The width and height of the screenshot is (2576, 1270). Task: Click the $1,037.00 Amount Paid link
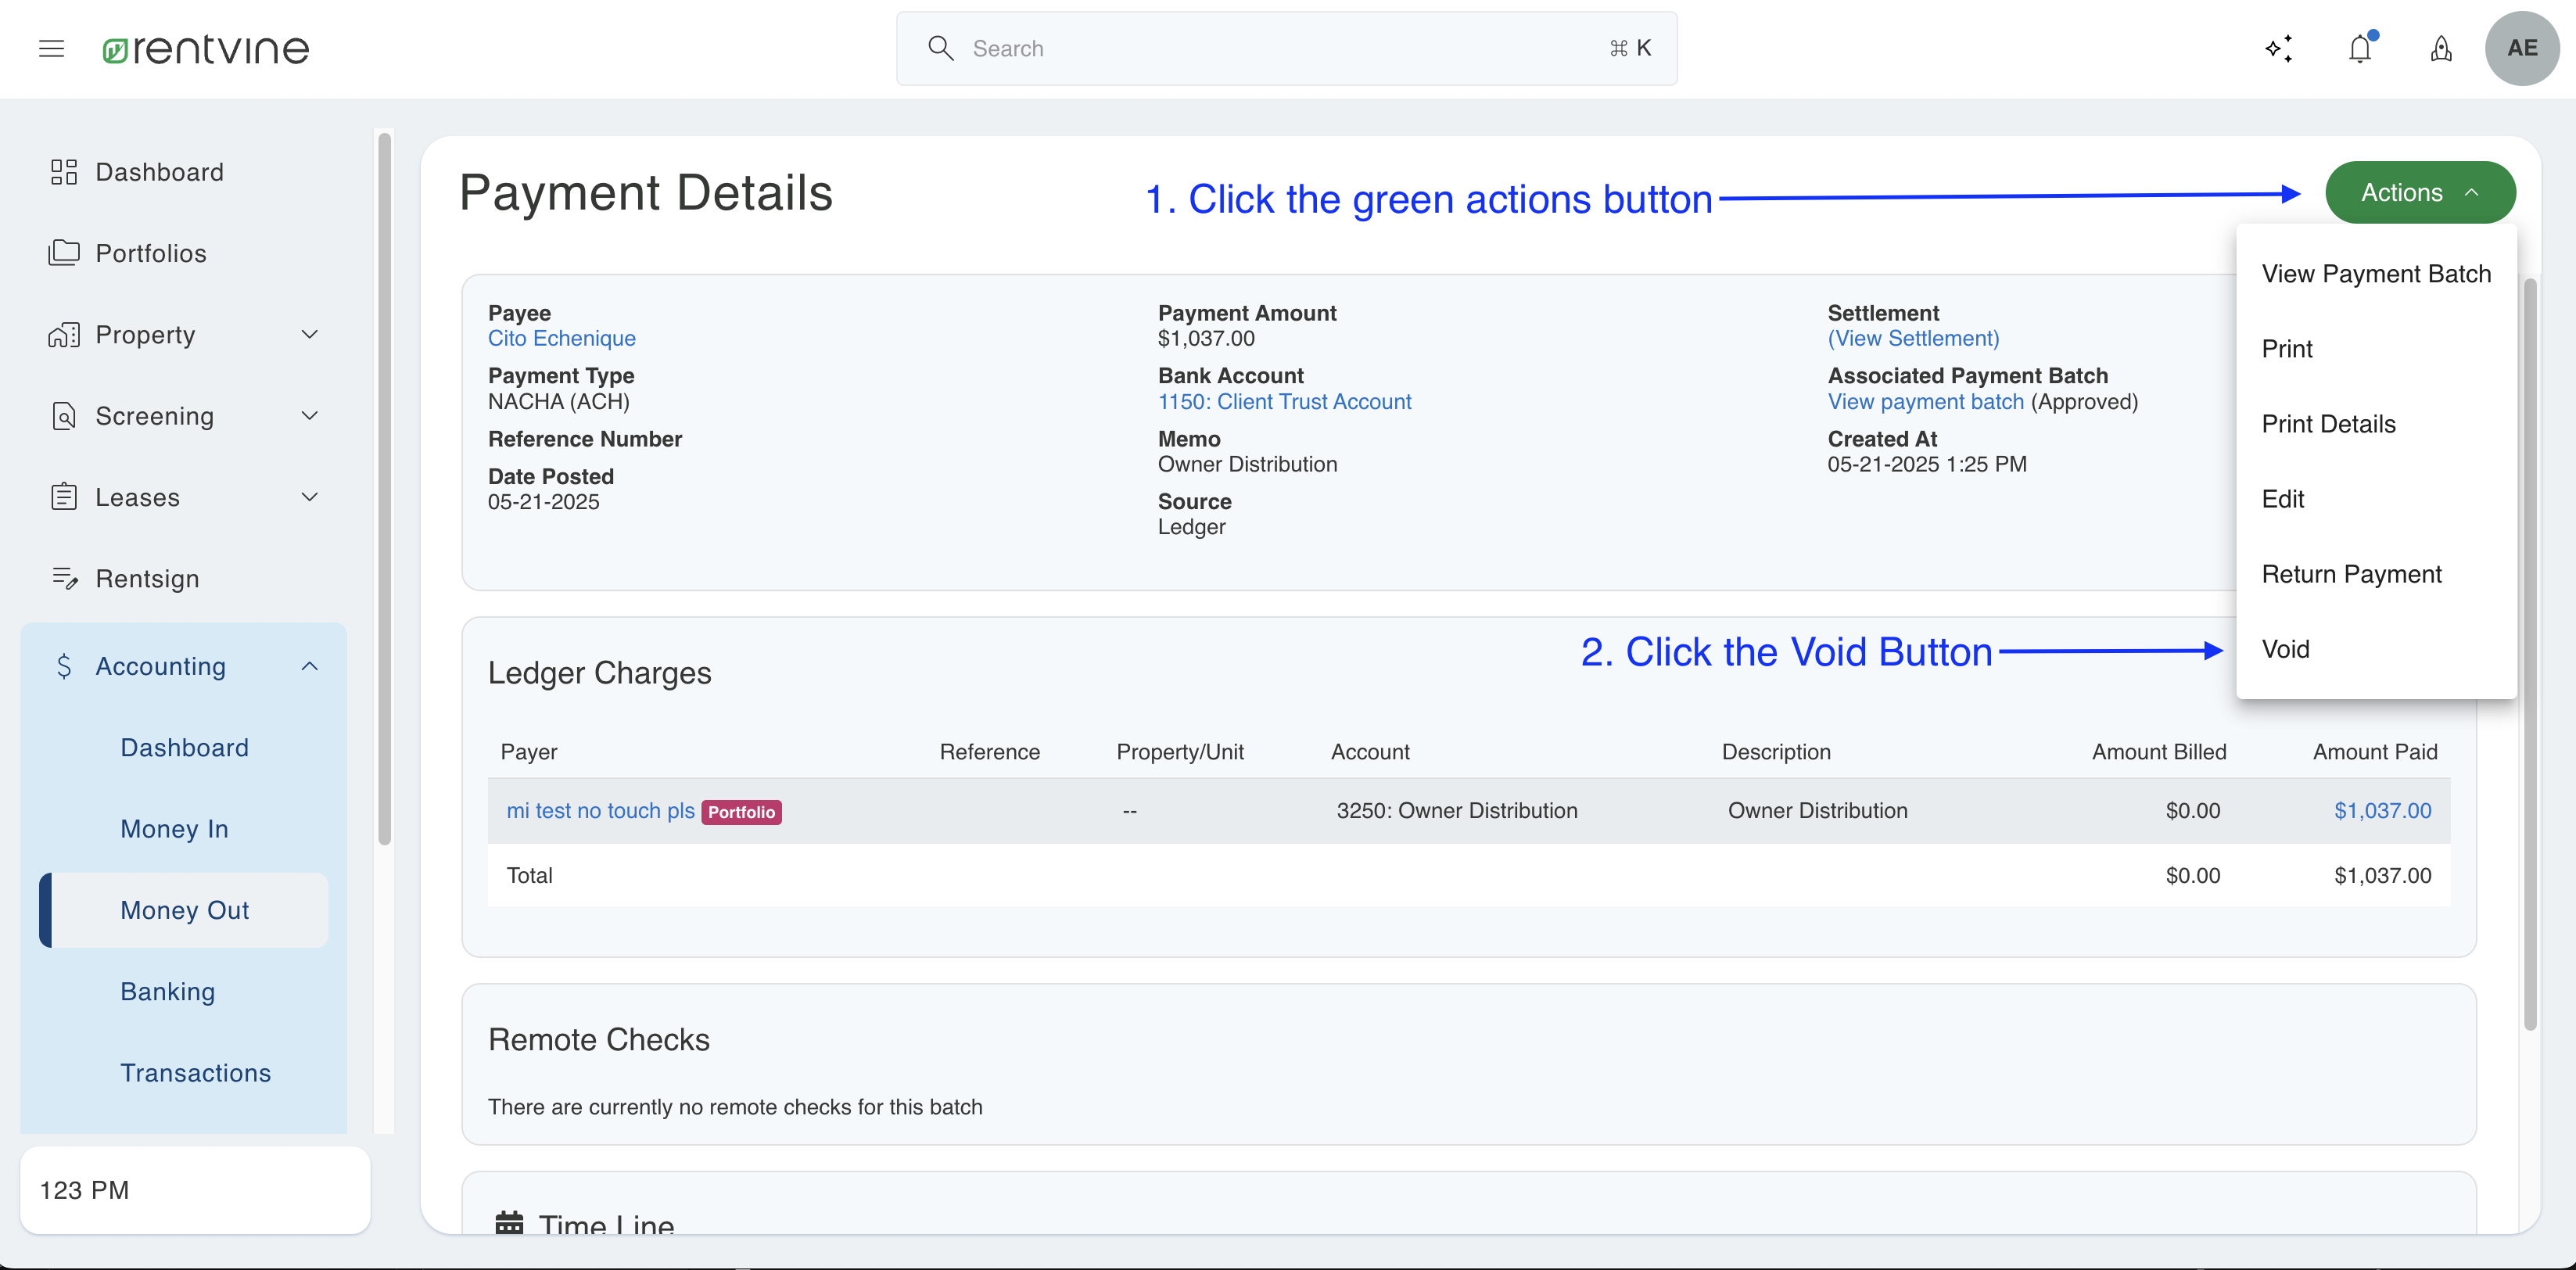click(2382, 810)
